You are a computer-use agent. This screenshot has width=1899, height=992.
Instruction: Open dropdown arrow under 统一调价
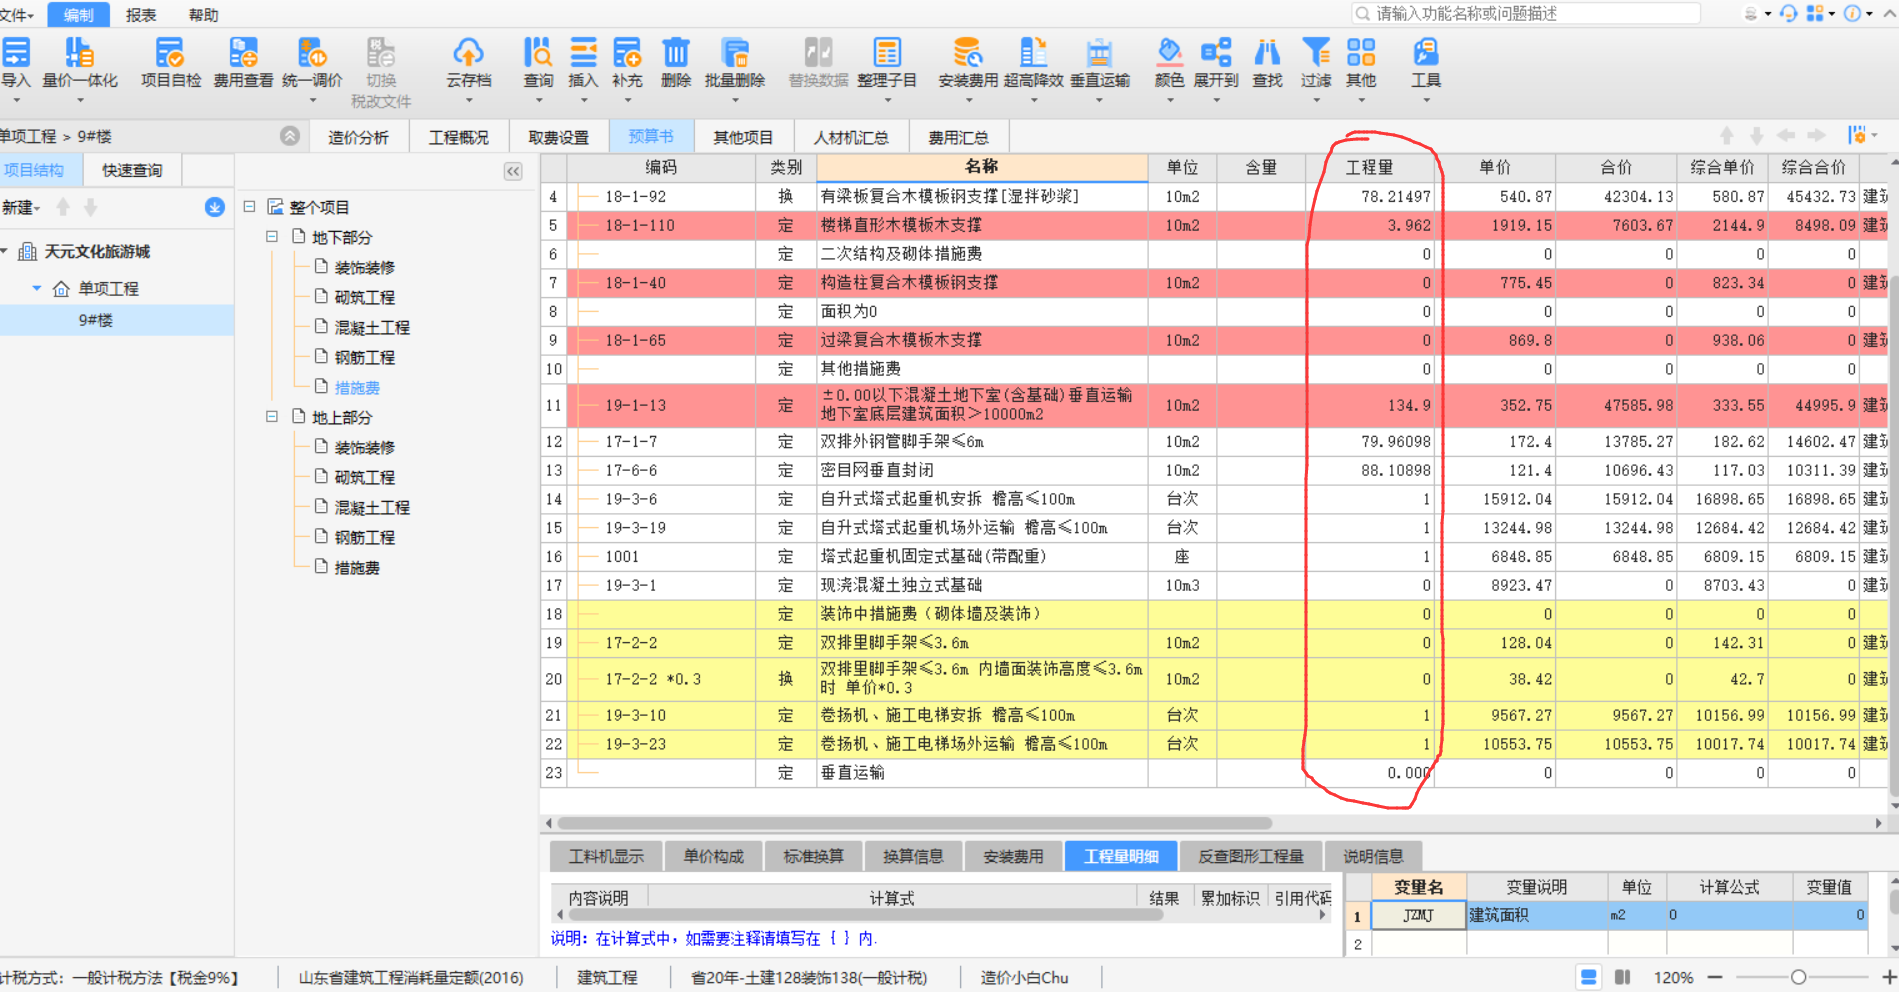tap(312, 101)
